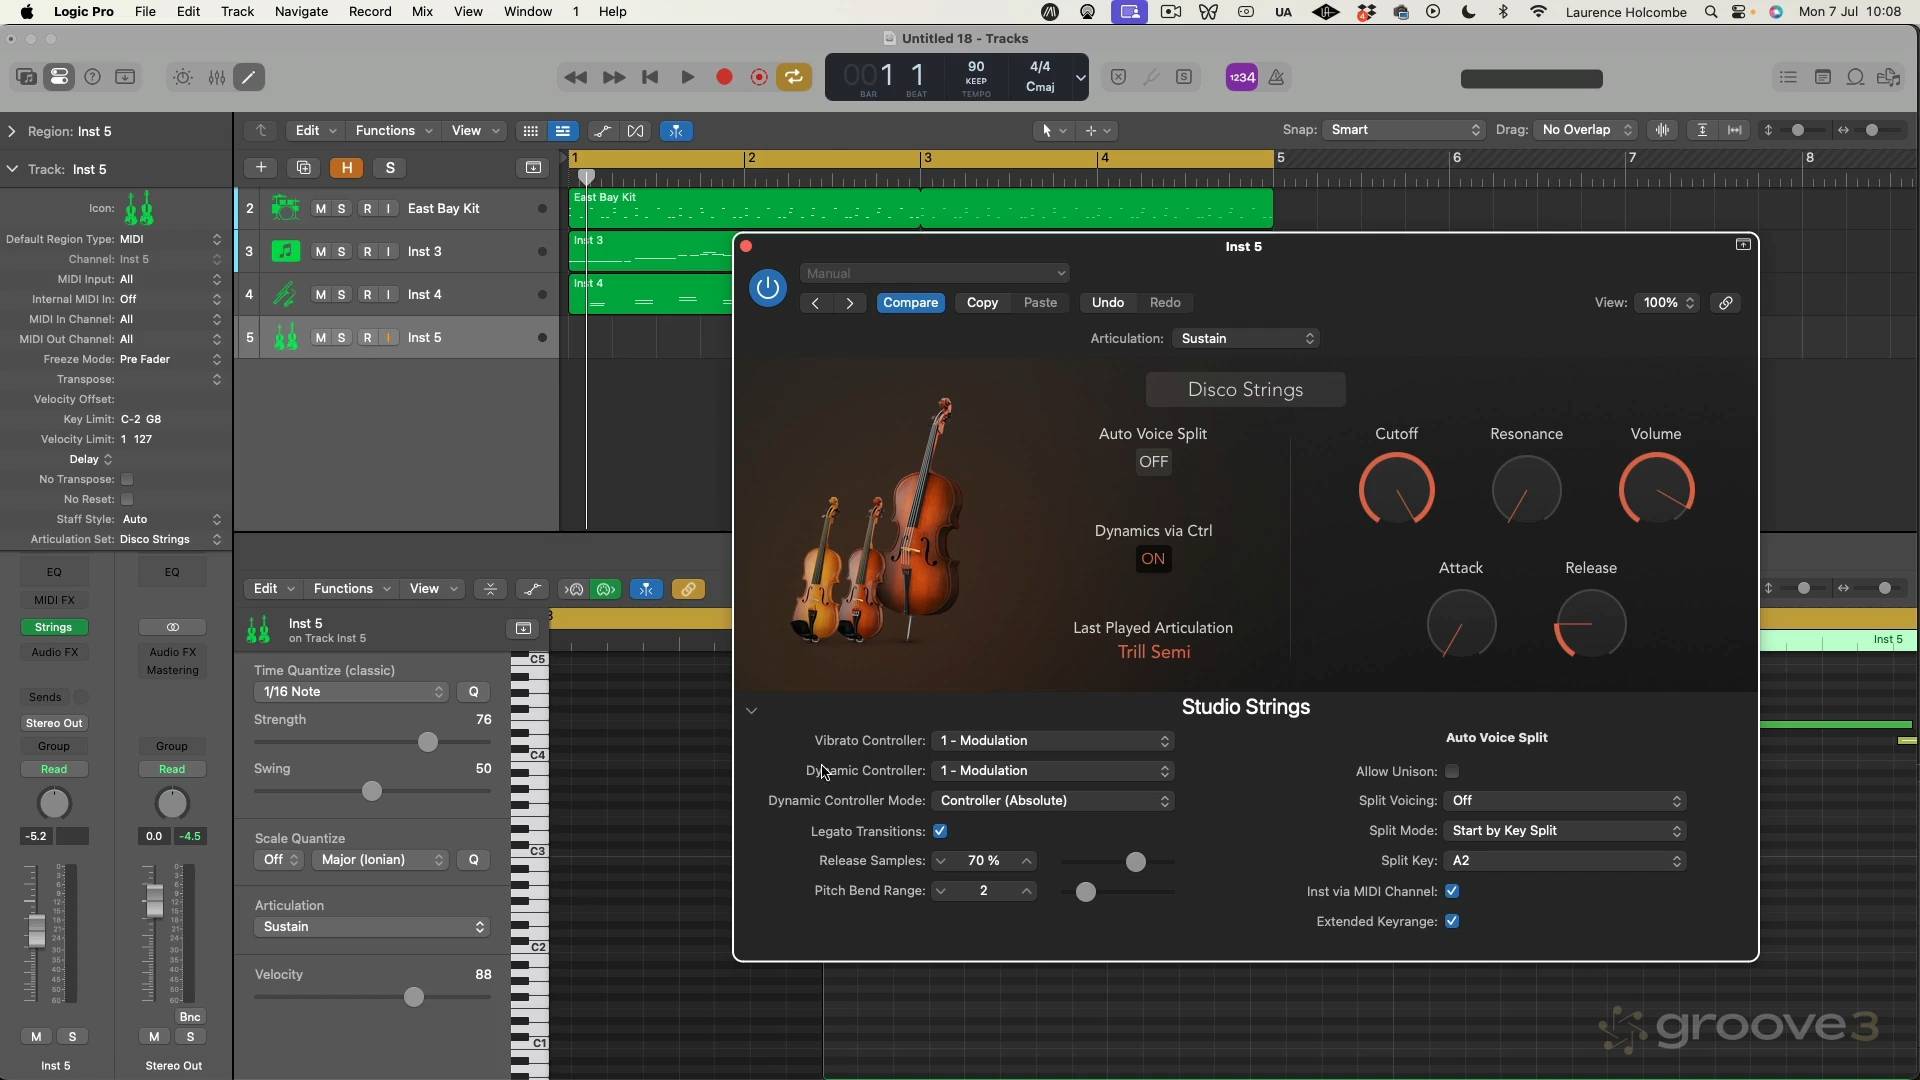Toggle Inst via MIDI Channel checkbox
This screenshot has width=1920, height=1080.
[1452, 891]
